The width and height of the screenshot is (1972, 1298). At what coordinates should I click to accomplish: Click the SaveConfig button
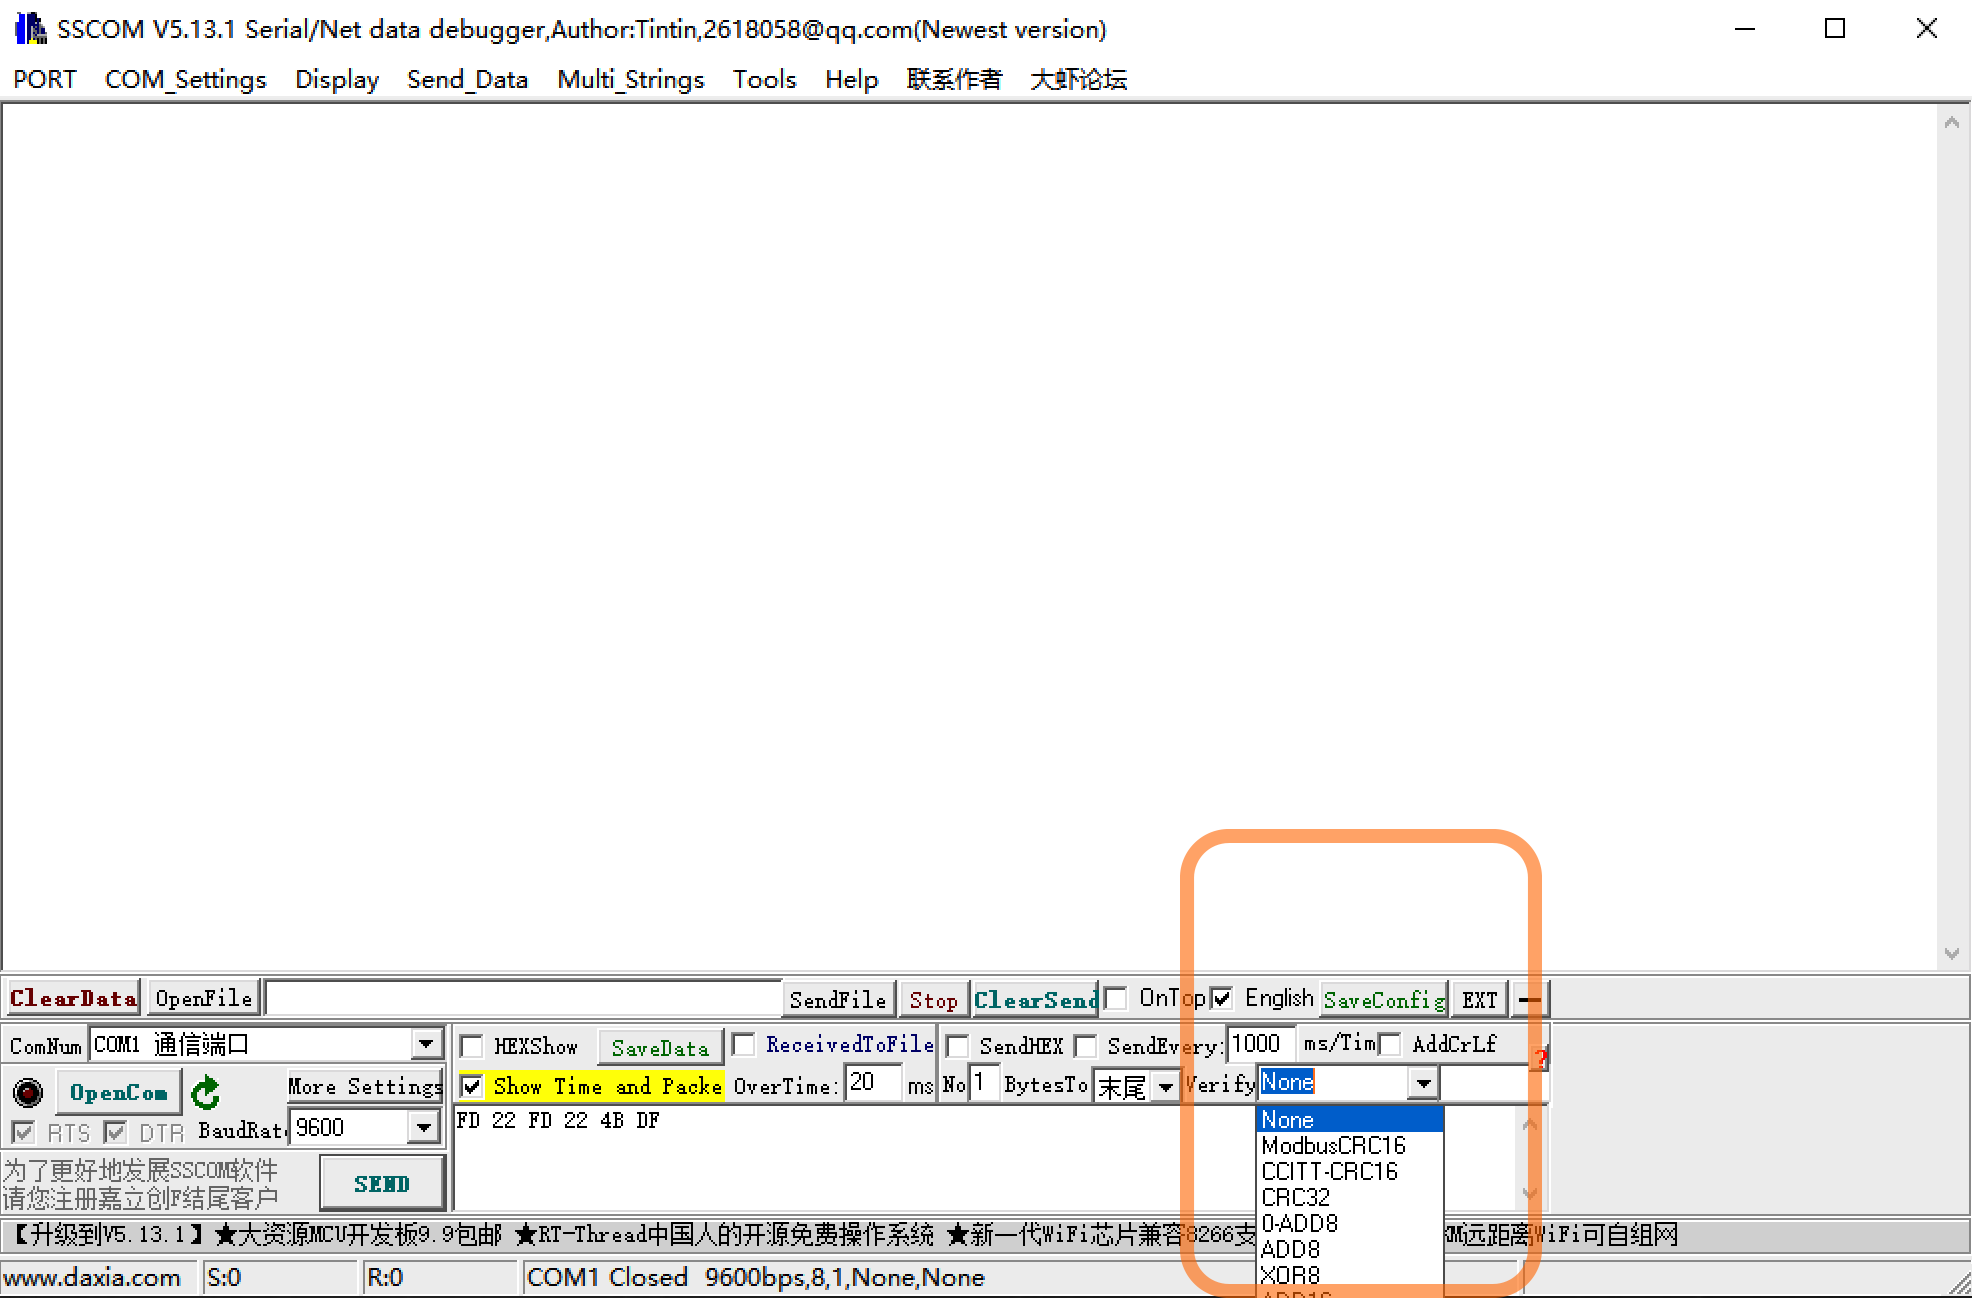pos(1384,999)
